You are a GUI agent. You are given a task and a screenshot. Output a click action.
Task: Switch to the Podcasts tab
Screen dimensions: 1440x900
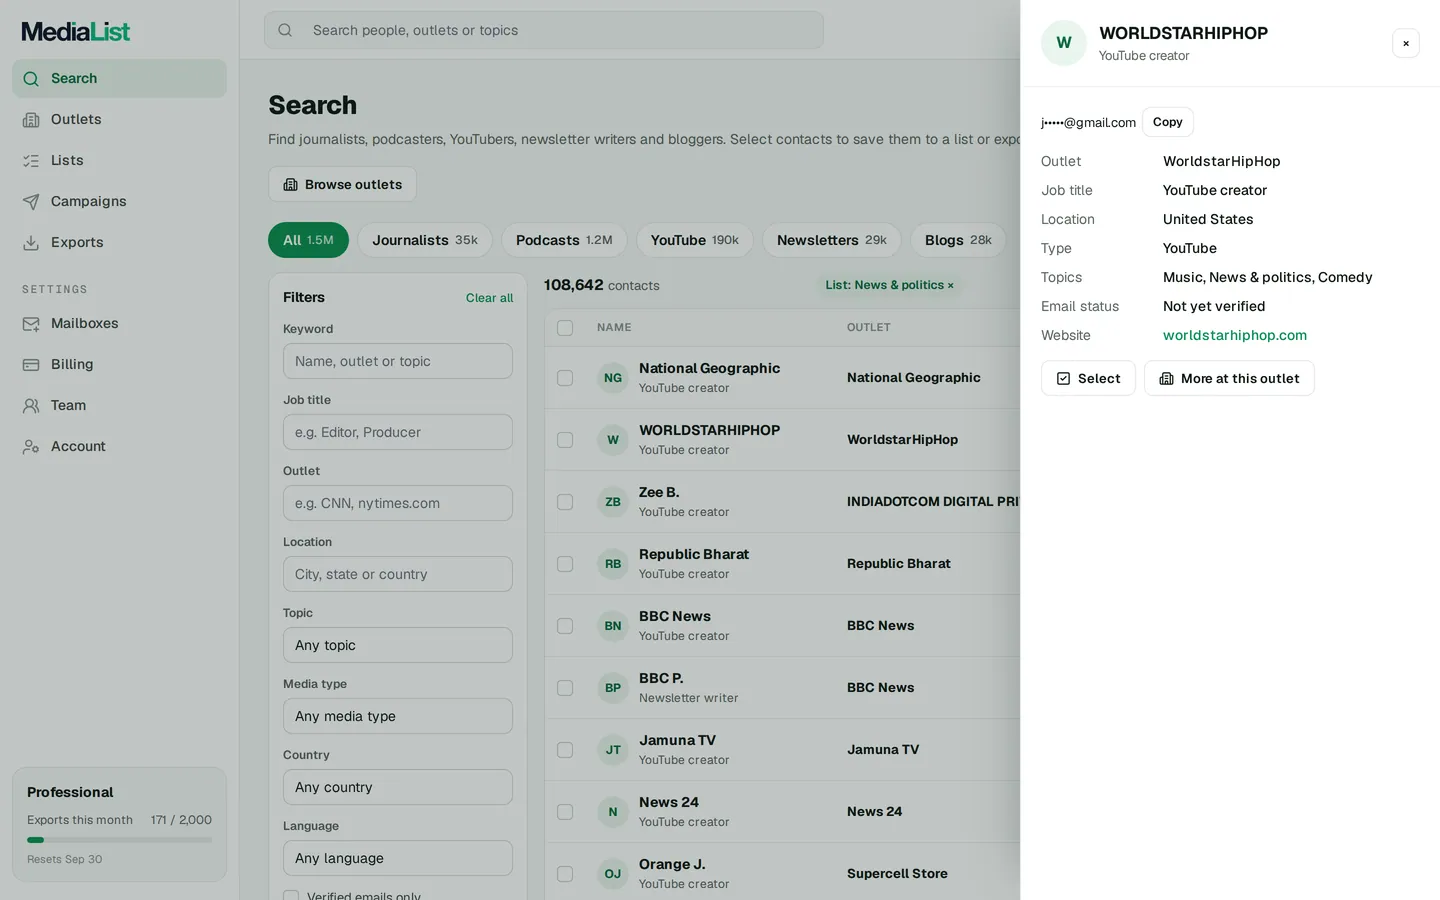[x=564, y=240]
